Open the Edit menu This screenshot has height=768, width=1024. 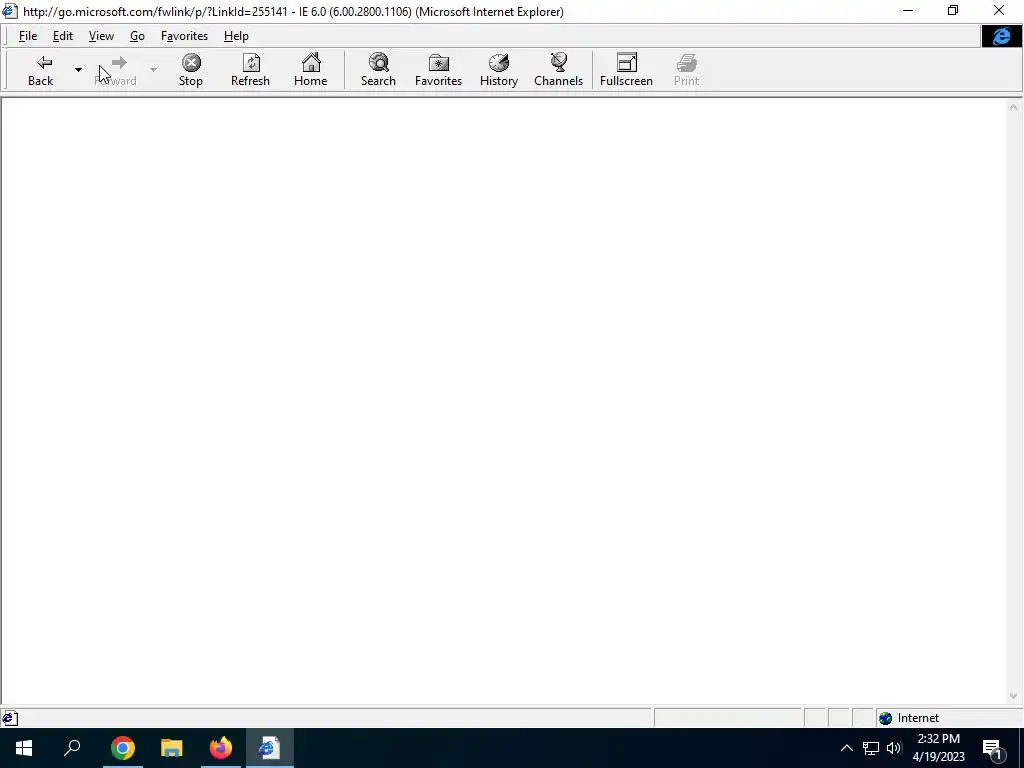point(63,36)
